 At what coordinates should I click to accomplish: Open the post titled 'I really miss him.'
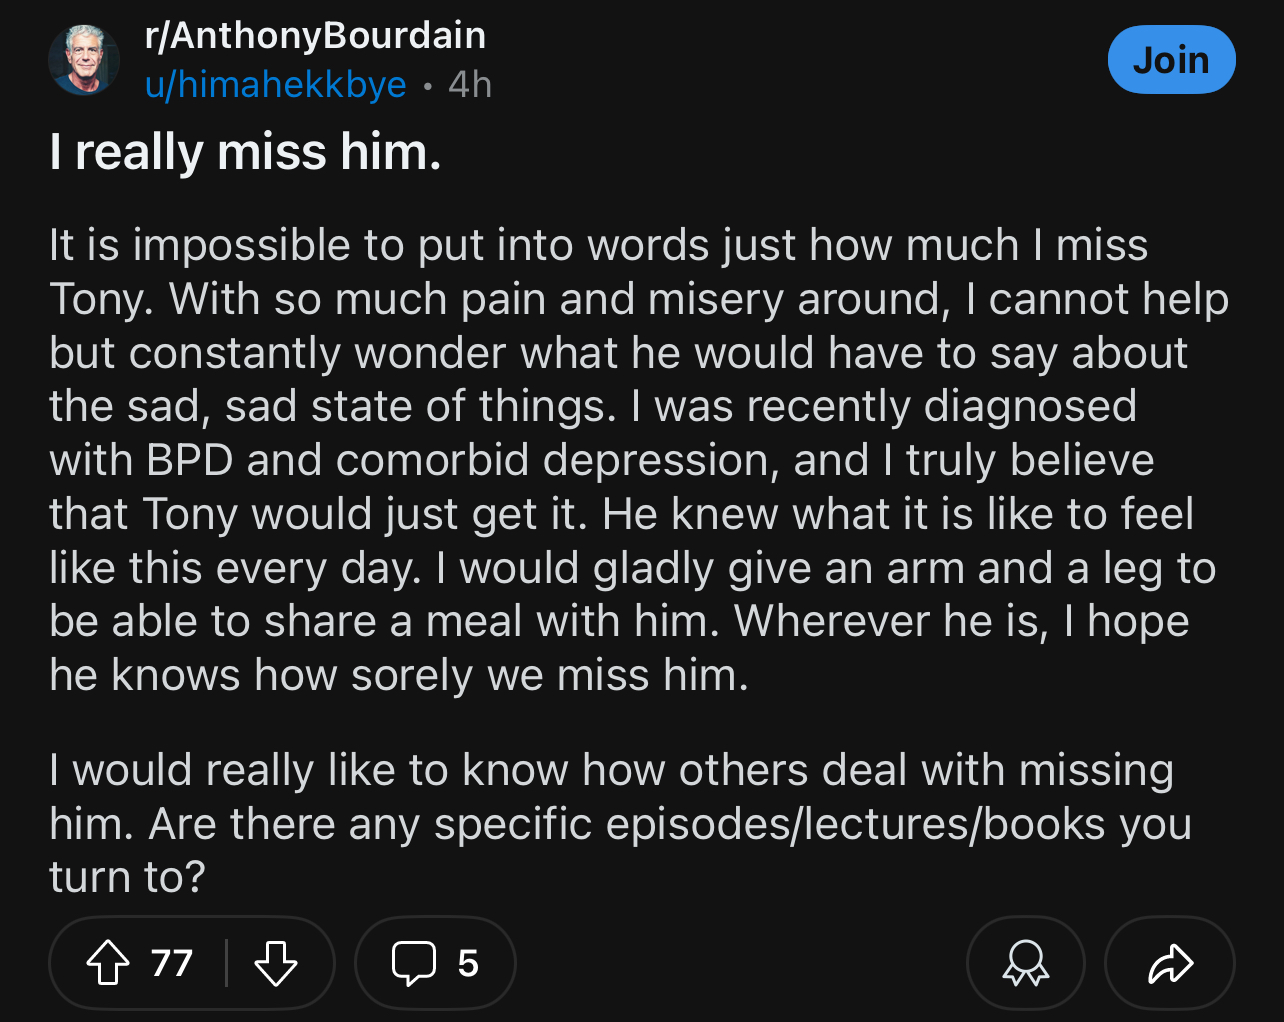click(245, 152)
